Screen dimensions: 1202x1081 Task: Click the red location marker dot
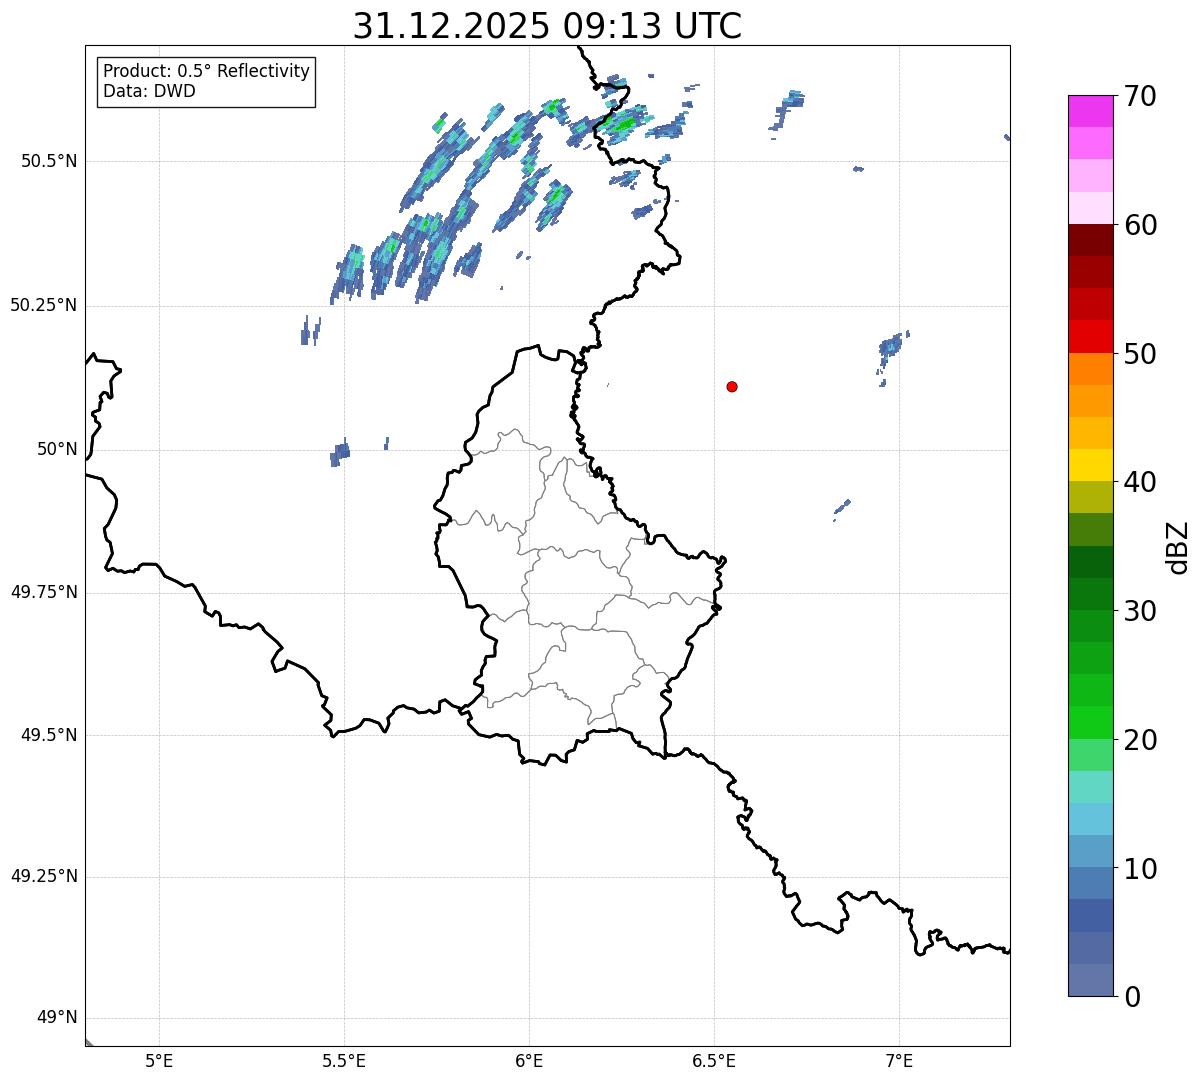tap(732, 386)
